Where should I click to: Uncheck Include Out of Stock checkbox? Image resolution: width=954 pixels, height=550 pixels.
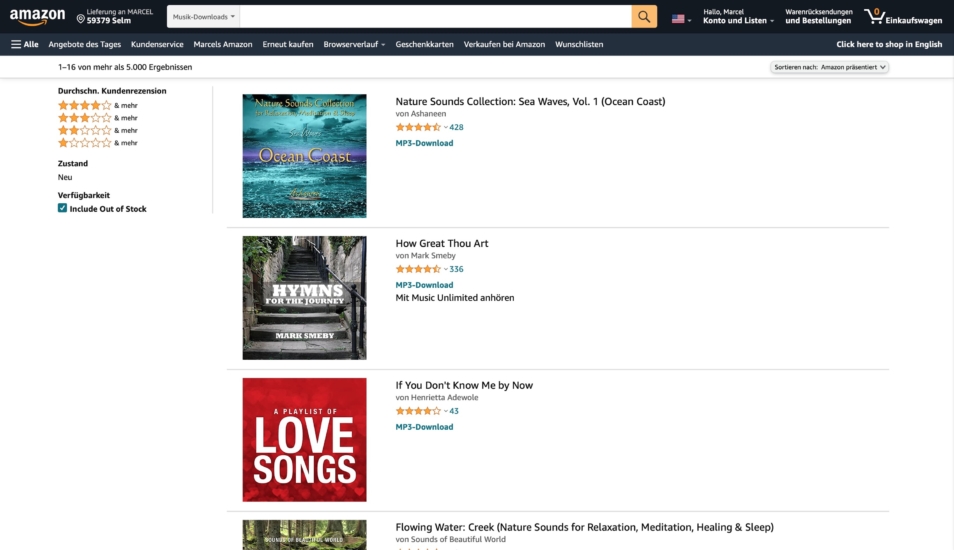pos(63,208)
